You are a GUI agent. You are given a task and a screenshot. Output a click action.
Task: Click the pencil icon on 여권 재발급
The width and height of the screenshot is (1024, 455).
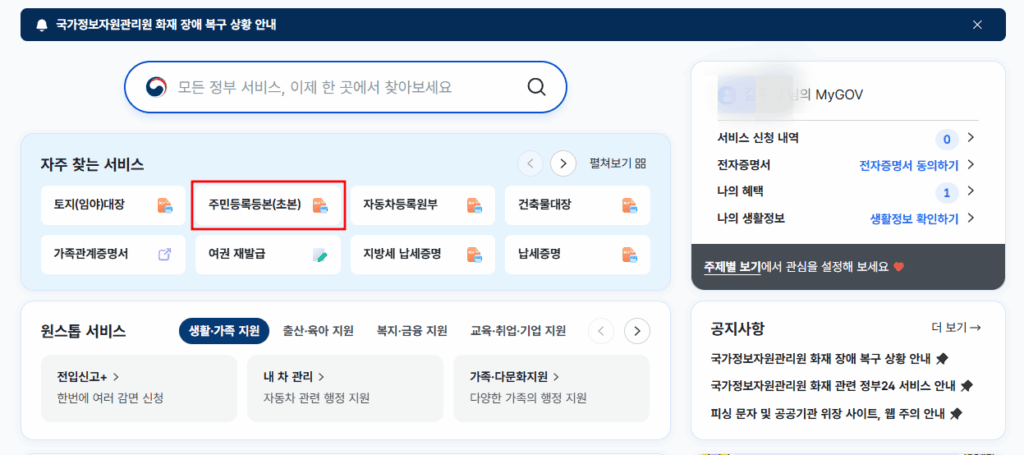[x=320, y=255]
